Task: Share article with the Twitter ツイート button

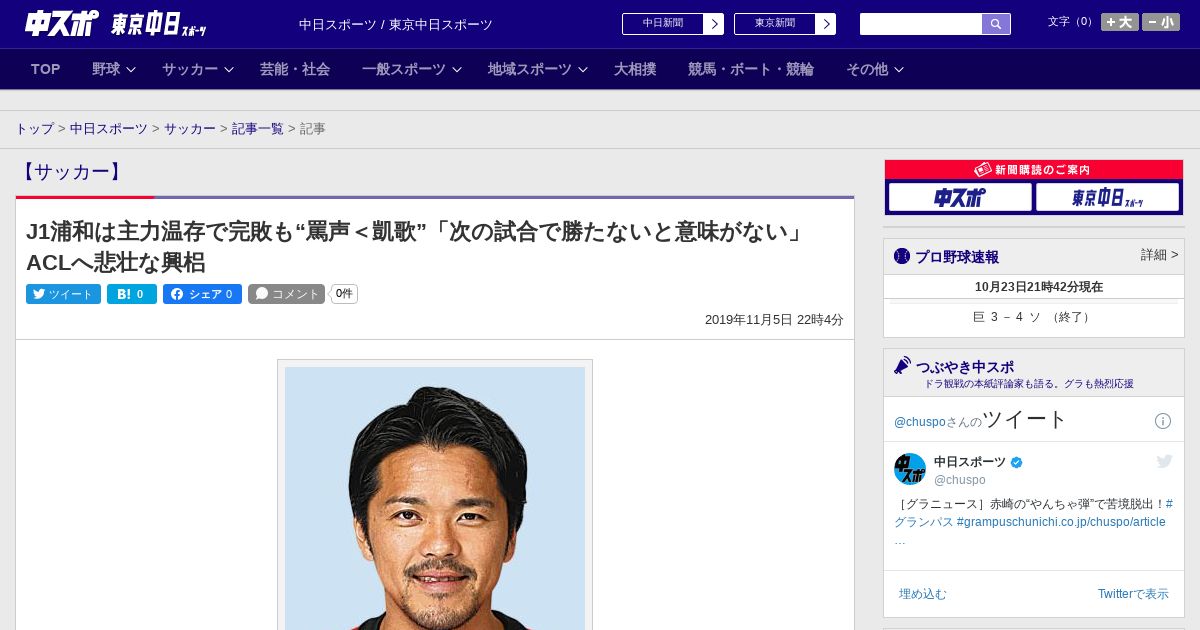Action: click(x=63, y=294)
